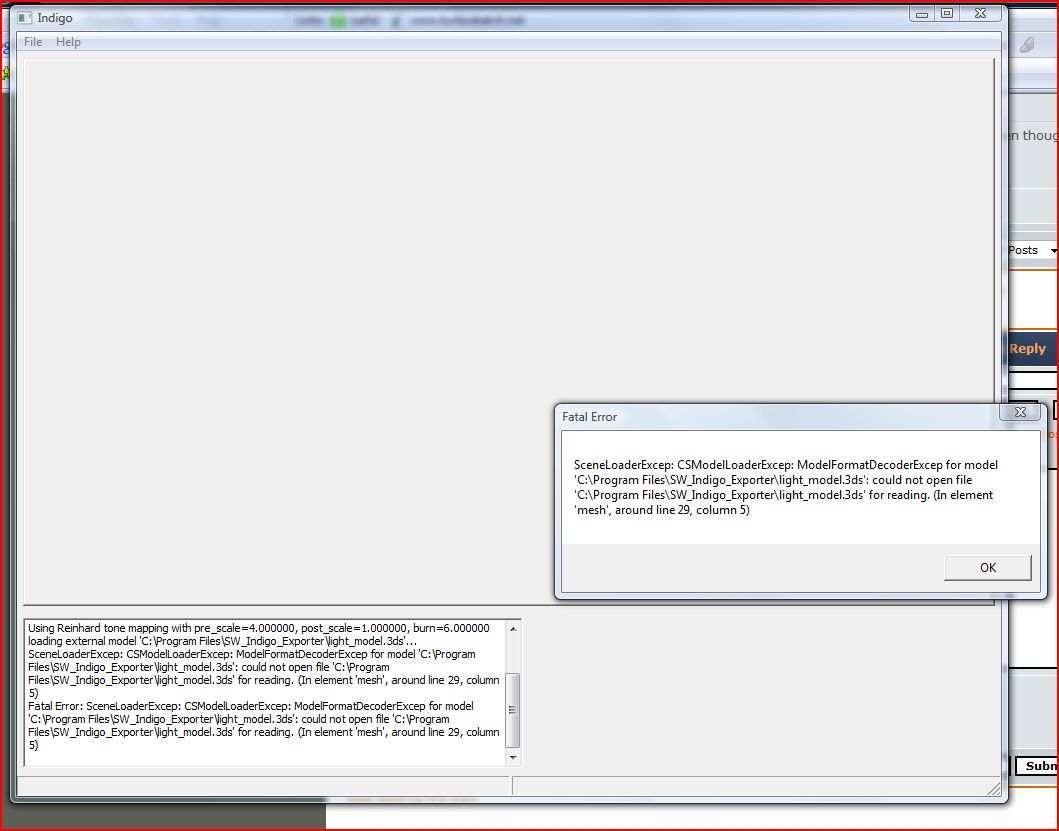Screen dimensions: 1059x831
Task: Minimize the Indigo window
Action: click(922, 13)
